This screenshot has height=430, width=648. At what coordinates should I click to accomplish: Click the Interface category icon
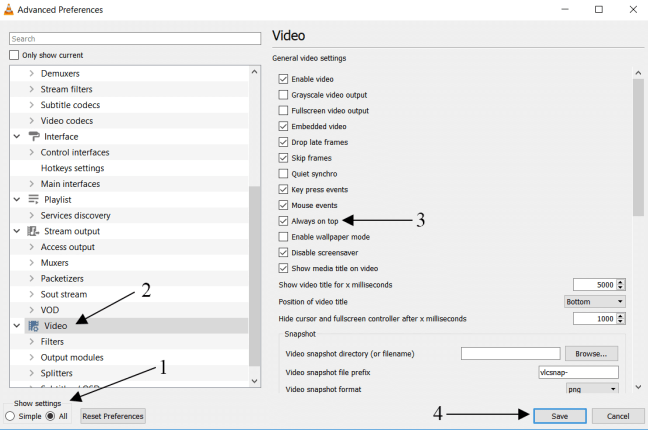(35, 137)
